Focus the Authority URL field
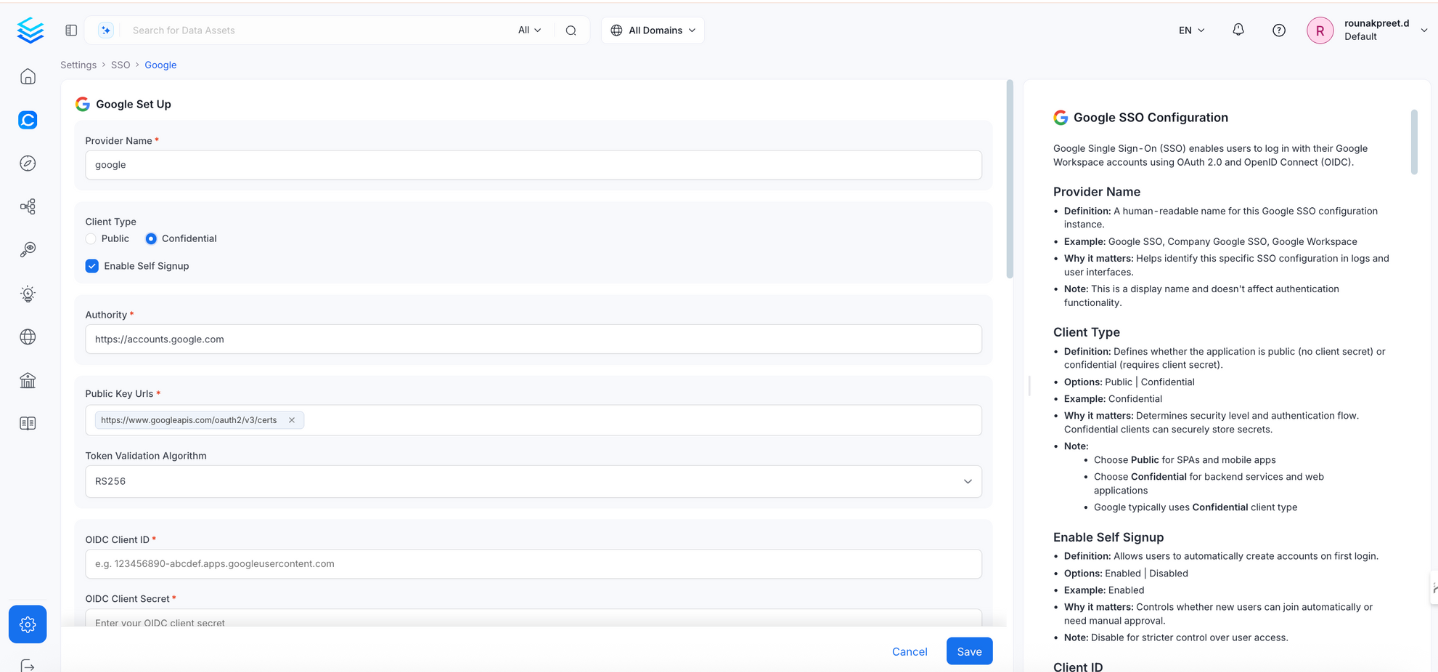The image size is (1438, 672). [x=533, y=339]
